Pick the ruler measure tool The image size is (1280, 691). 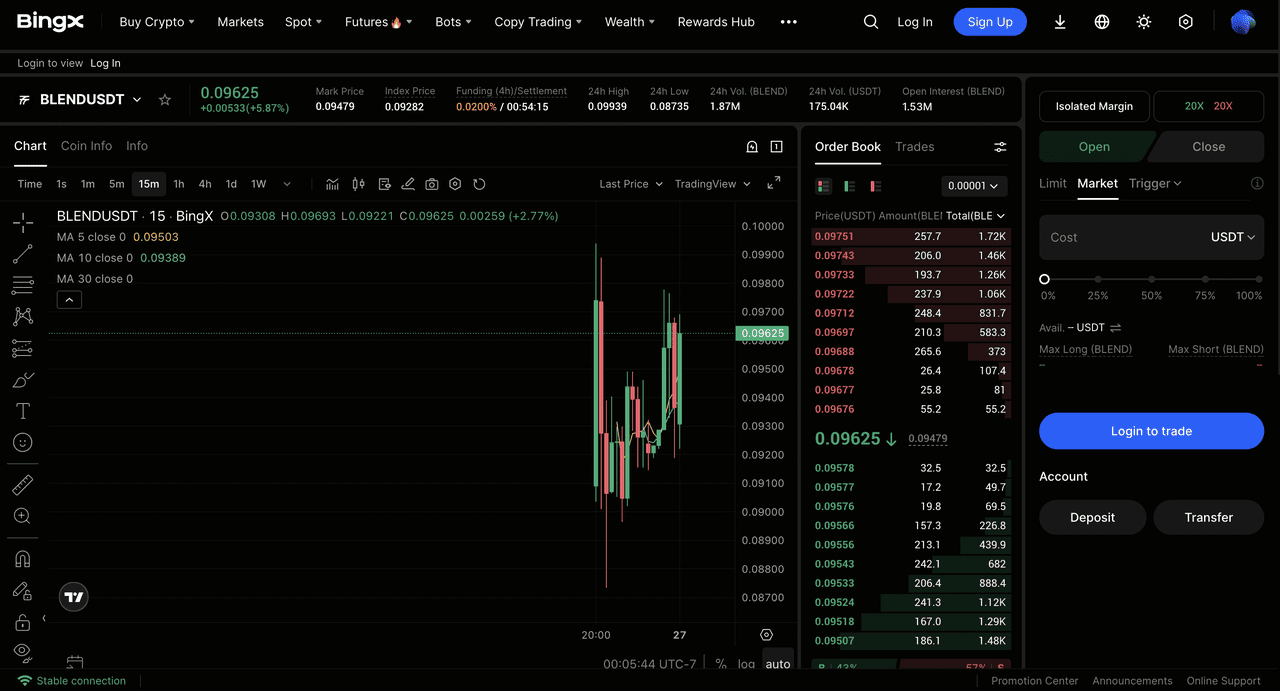22,485
